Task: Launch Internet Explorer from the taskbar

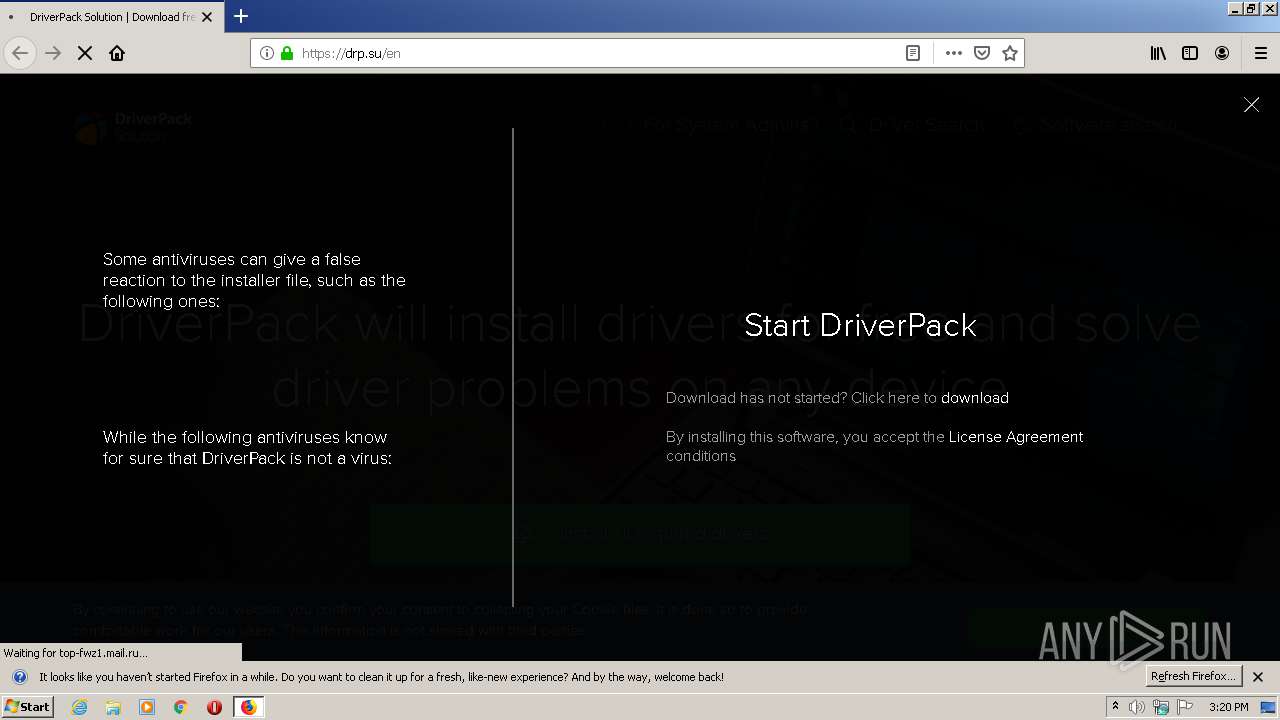Action: pyautogui.click(x=80, y=707)
